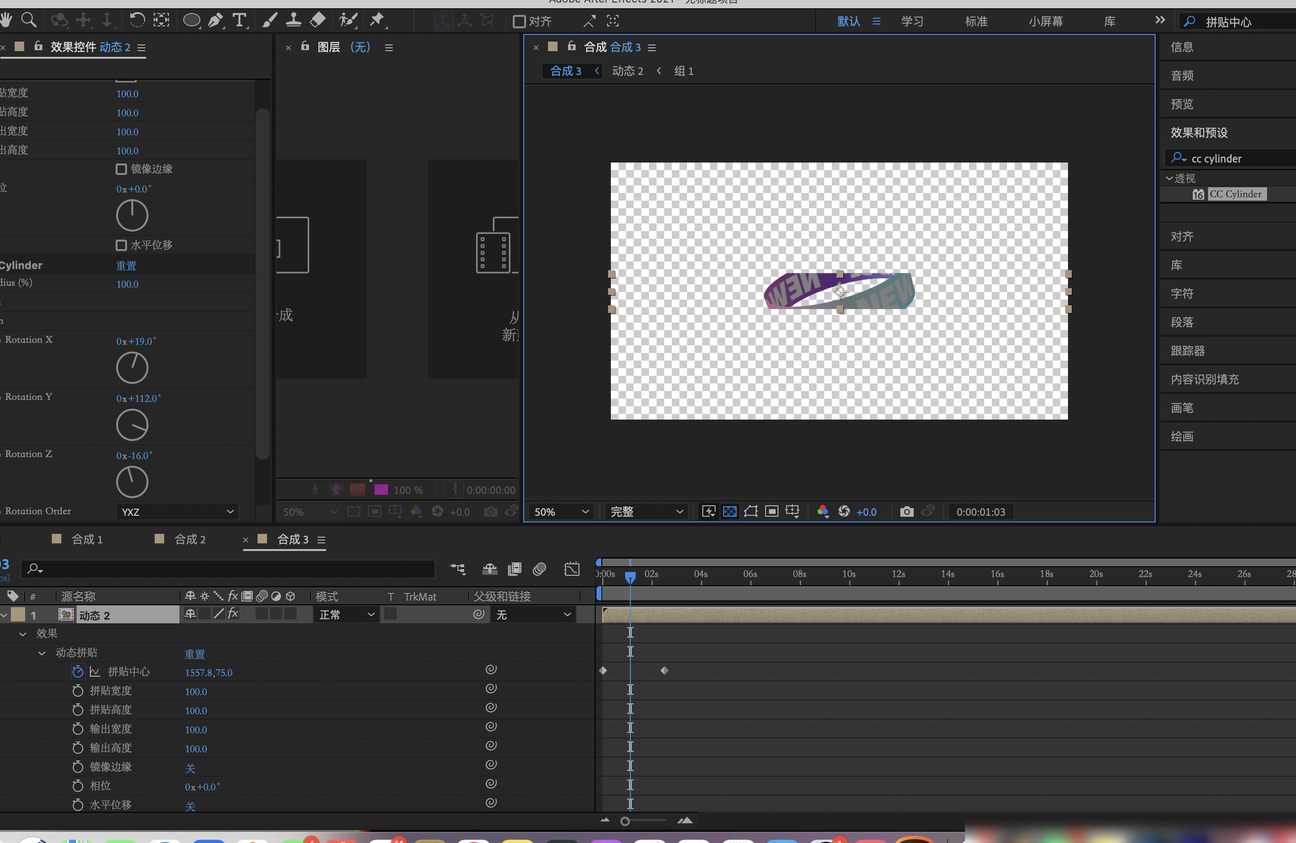
Task: Adjust the Rotation X angle dial
Action: [132, 367]
